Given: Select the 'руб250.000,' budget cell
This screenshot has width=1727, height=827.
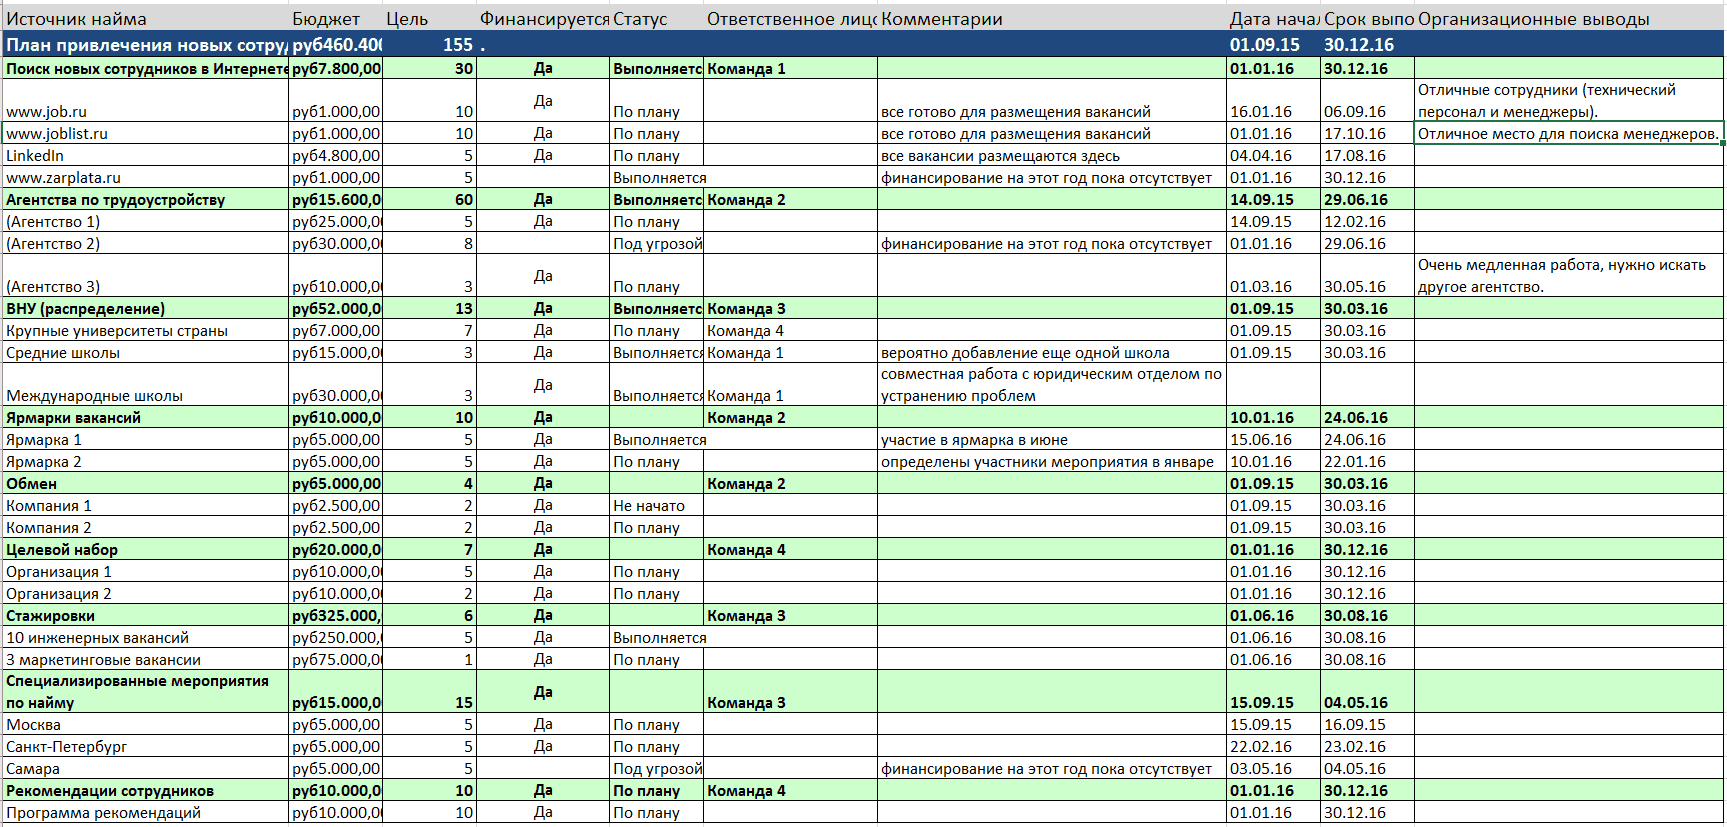Looking at the screenshot, I should pyautogui.click(x=335, y=637).
